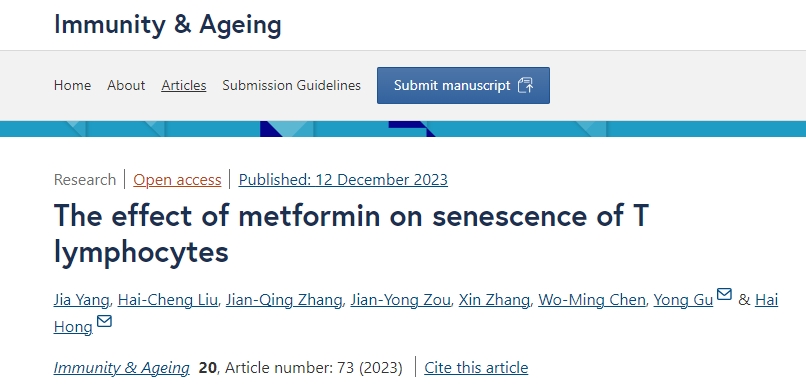Open the Home menu item
The width and height of the screenshot is (806, 387).
coord(72,85)
